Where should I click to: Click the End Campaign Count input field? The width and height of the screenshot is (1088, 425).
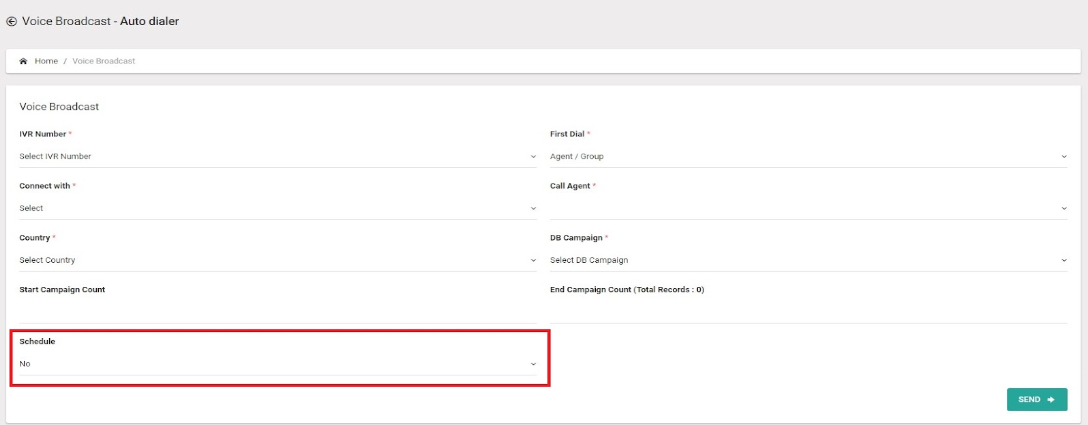tap(807, 311)
